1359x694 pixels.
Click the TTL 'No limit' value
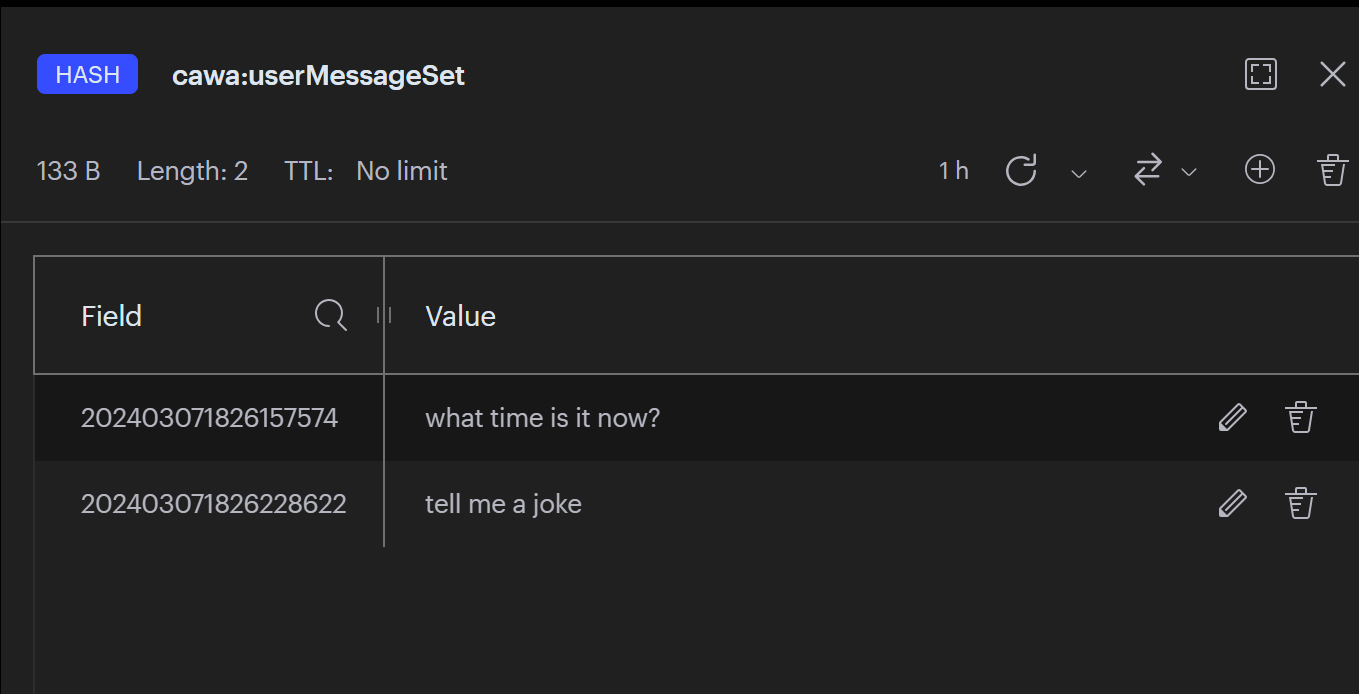tap(401, 171)
